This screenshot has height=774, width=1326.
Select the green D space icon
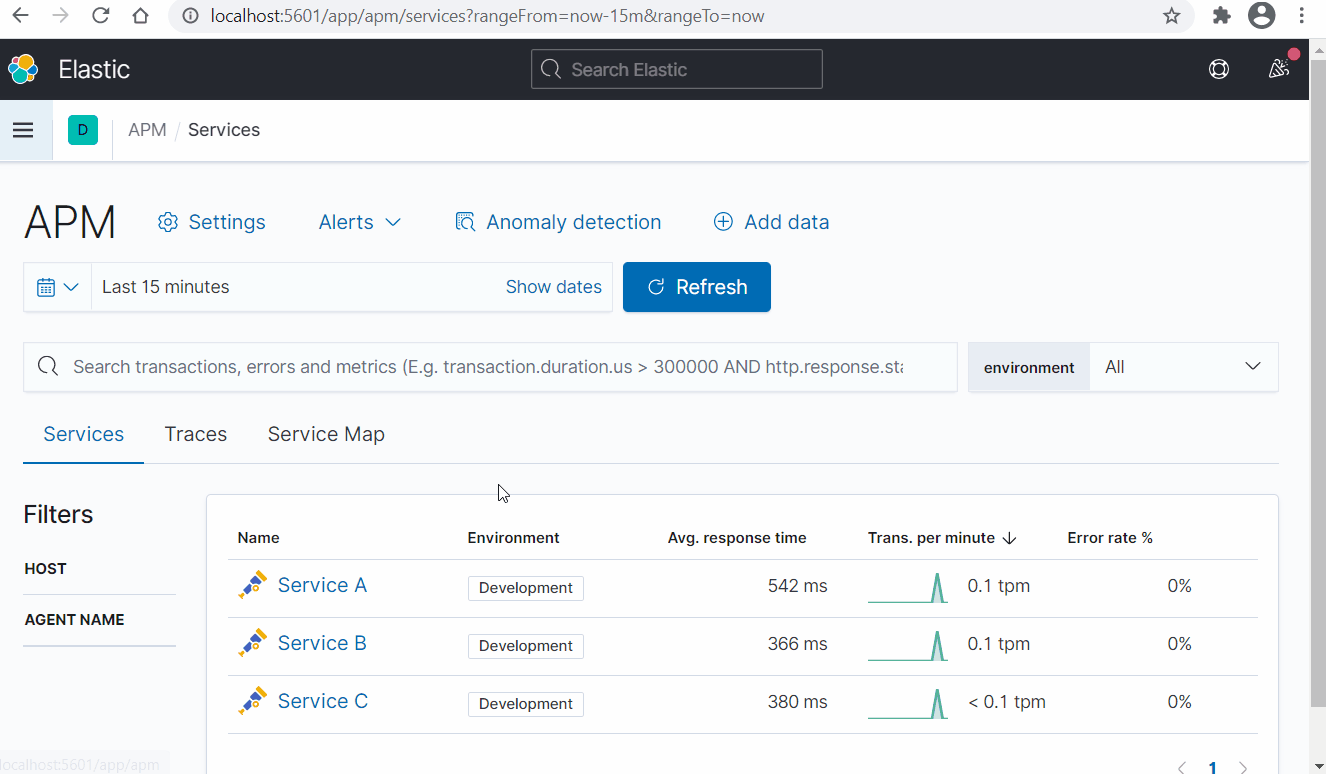(x=82, y=130)
